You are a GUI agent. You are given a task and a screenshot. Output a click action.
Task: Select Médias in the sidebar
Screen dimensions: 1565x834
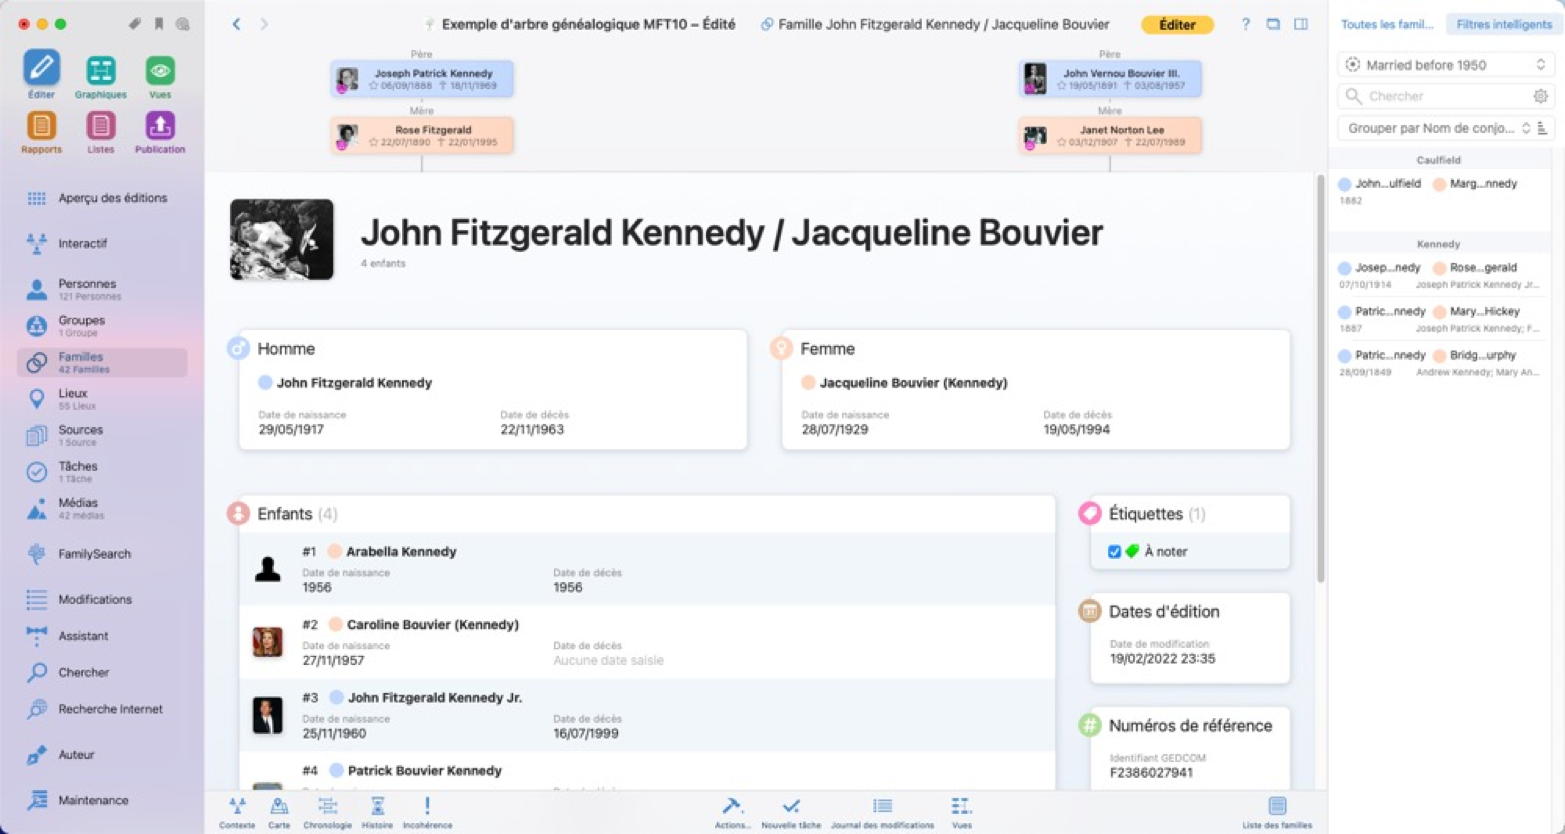102,508
